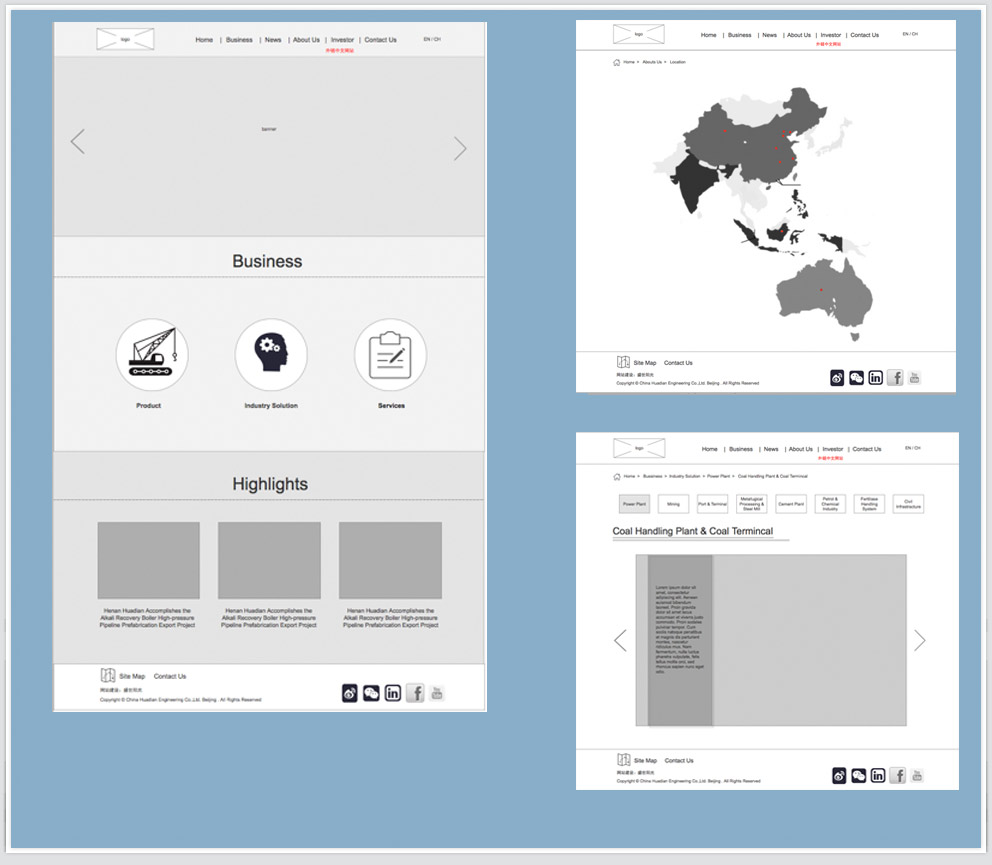Image resolution: width=992 pixels, height=865 pixels.
Task: Open WeChat icon in Location page footer
Action: pyautogui.click(x=857, y=378)
